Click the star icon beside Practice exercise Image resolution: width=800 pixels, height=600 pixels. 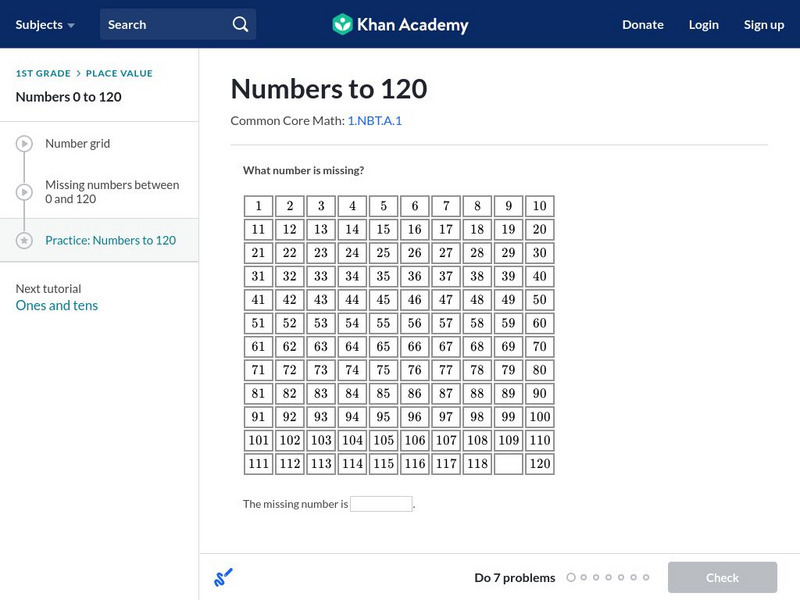[22, 240]
